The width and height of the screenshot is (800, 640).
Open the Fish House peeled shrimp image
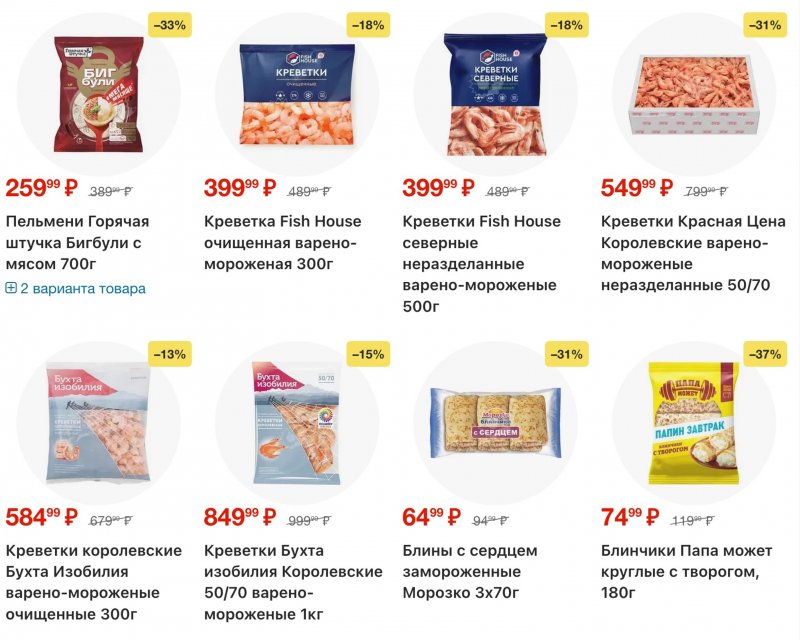pyautogui.click(x=297, y=97)
